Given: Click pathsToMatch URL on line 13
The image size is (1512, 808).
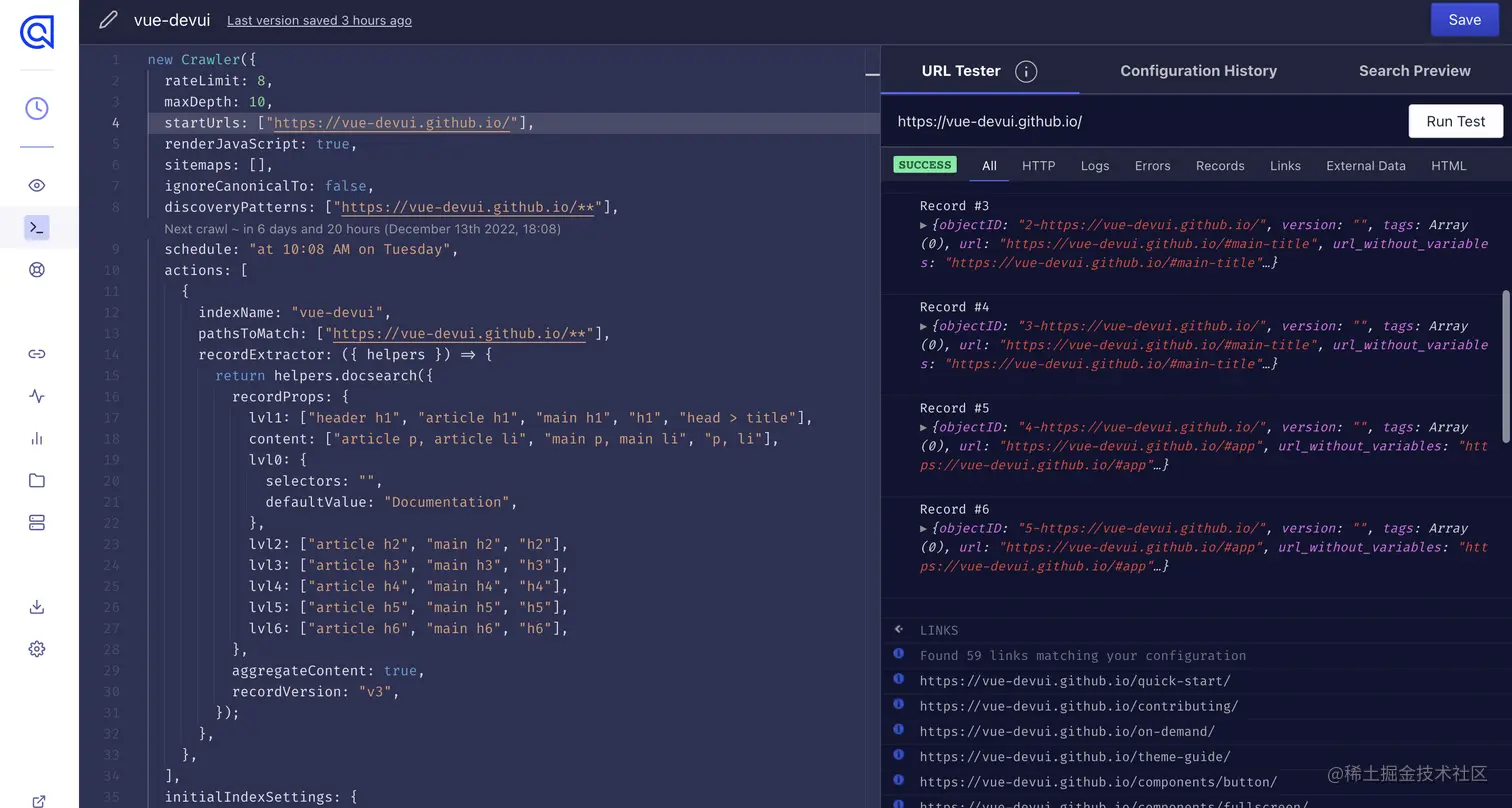Looking at the screenshot, I should [x=459, y=333].
